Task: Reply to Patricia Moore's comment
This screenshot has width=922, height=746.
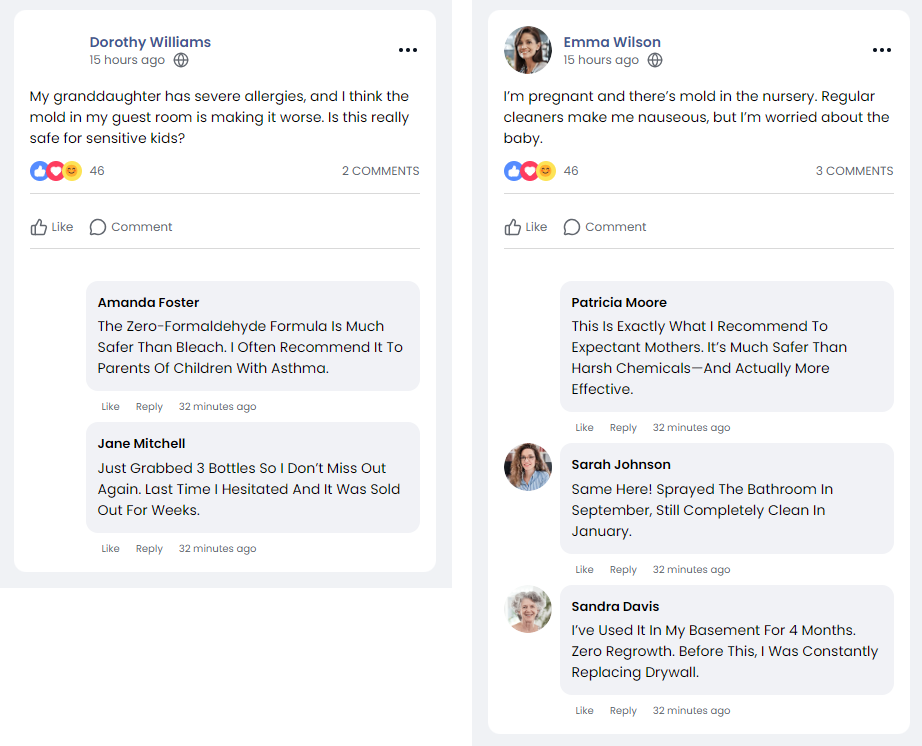Action: [623, 428]
